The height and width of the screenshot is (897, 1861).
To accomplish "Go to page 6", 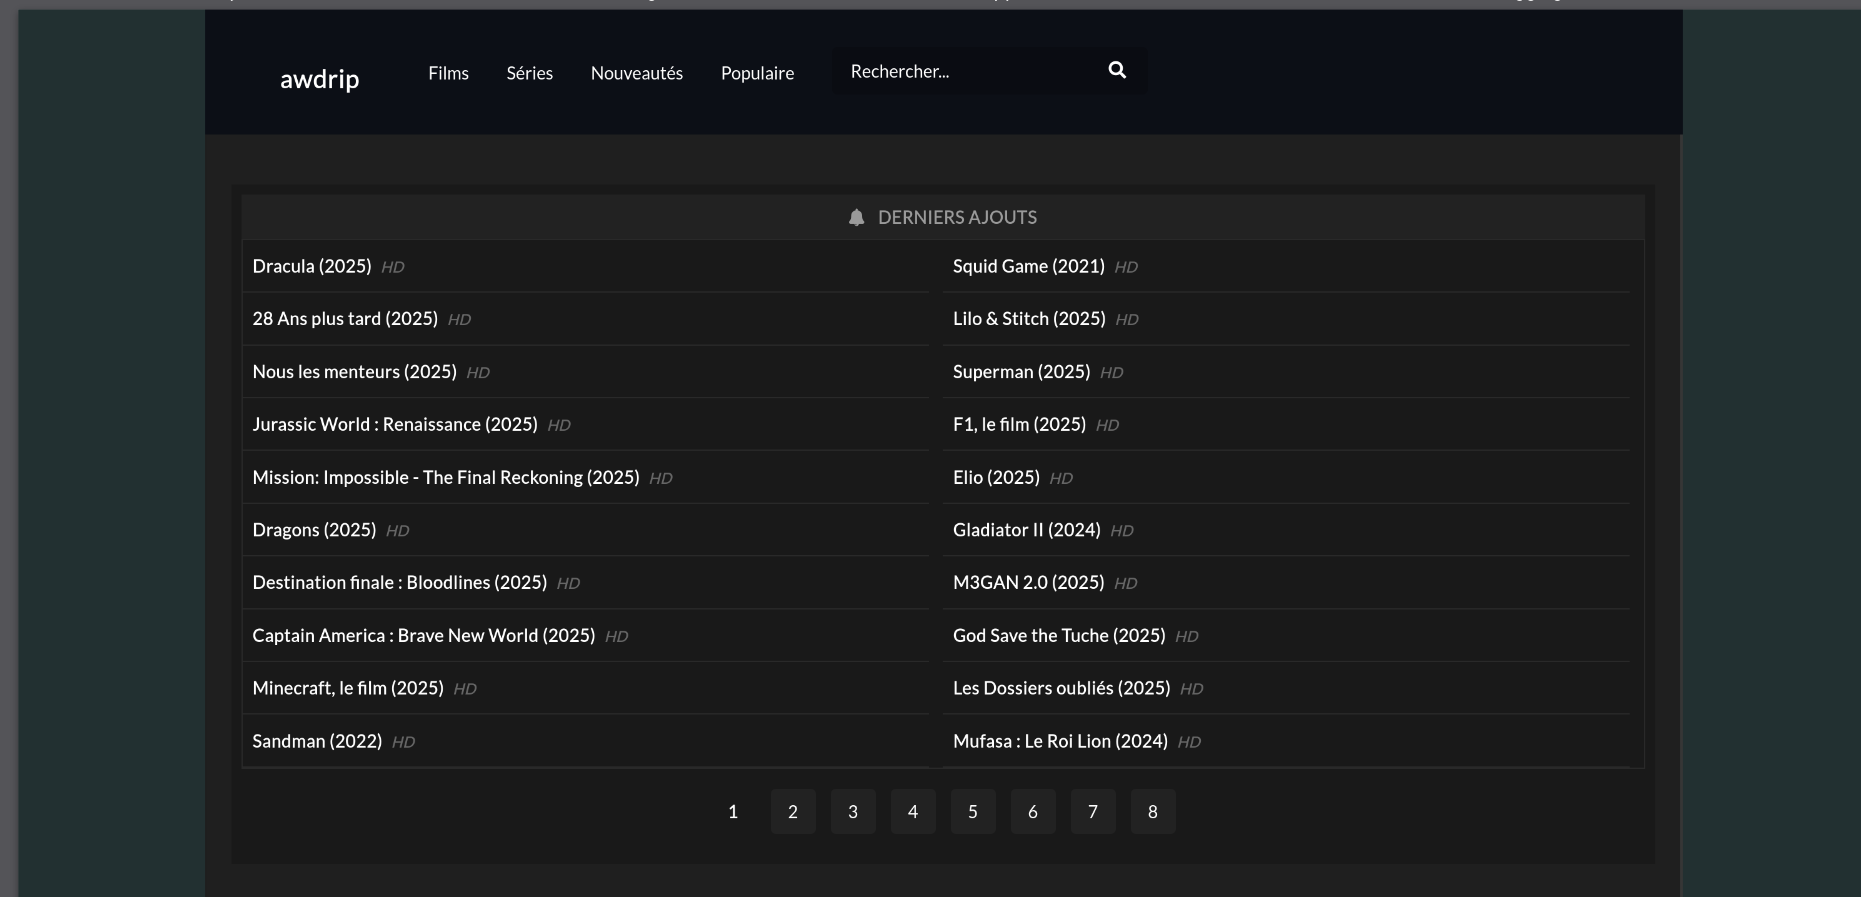I will coord(1033,812).
